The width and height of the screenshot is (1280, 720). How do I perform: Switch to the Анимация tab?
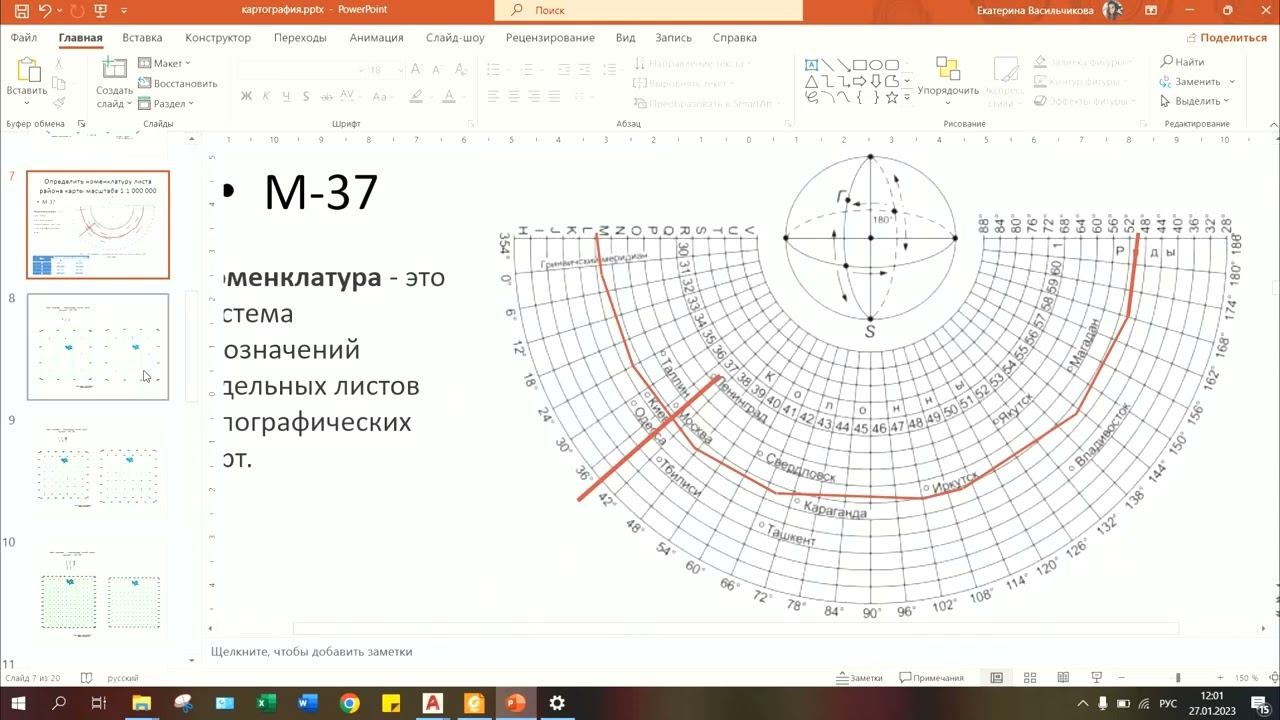376,37
